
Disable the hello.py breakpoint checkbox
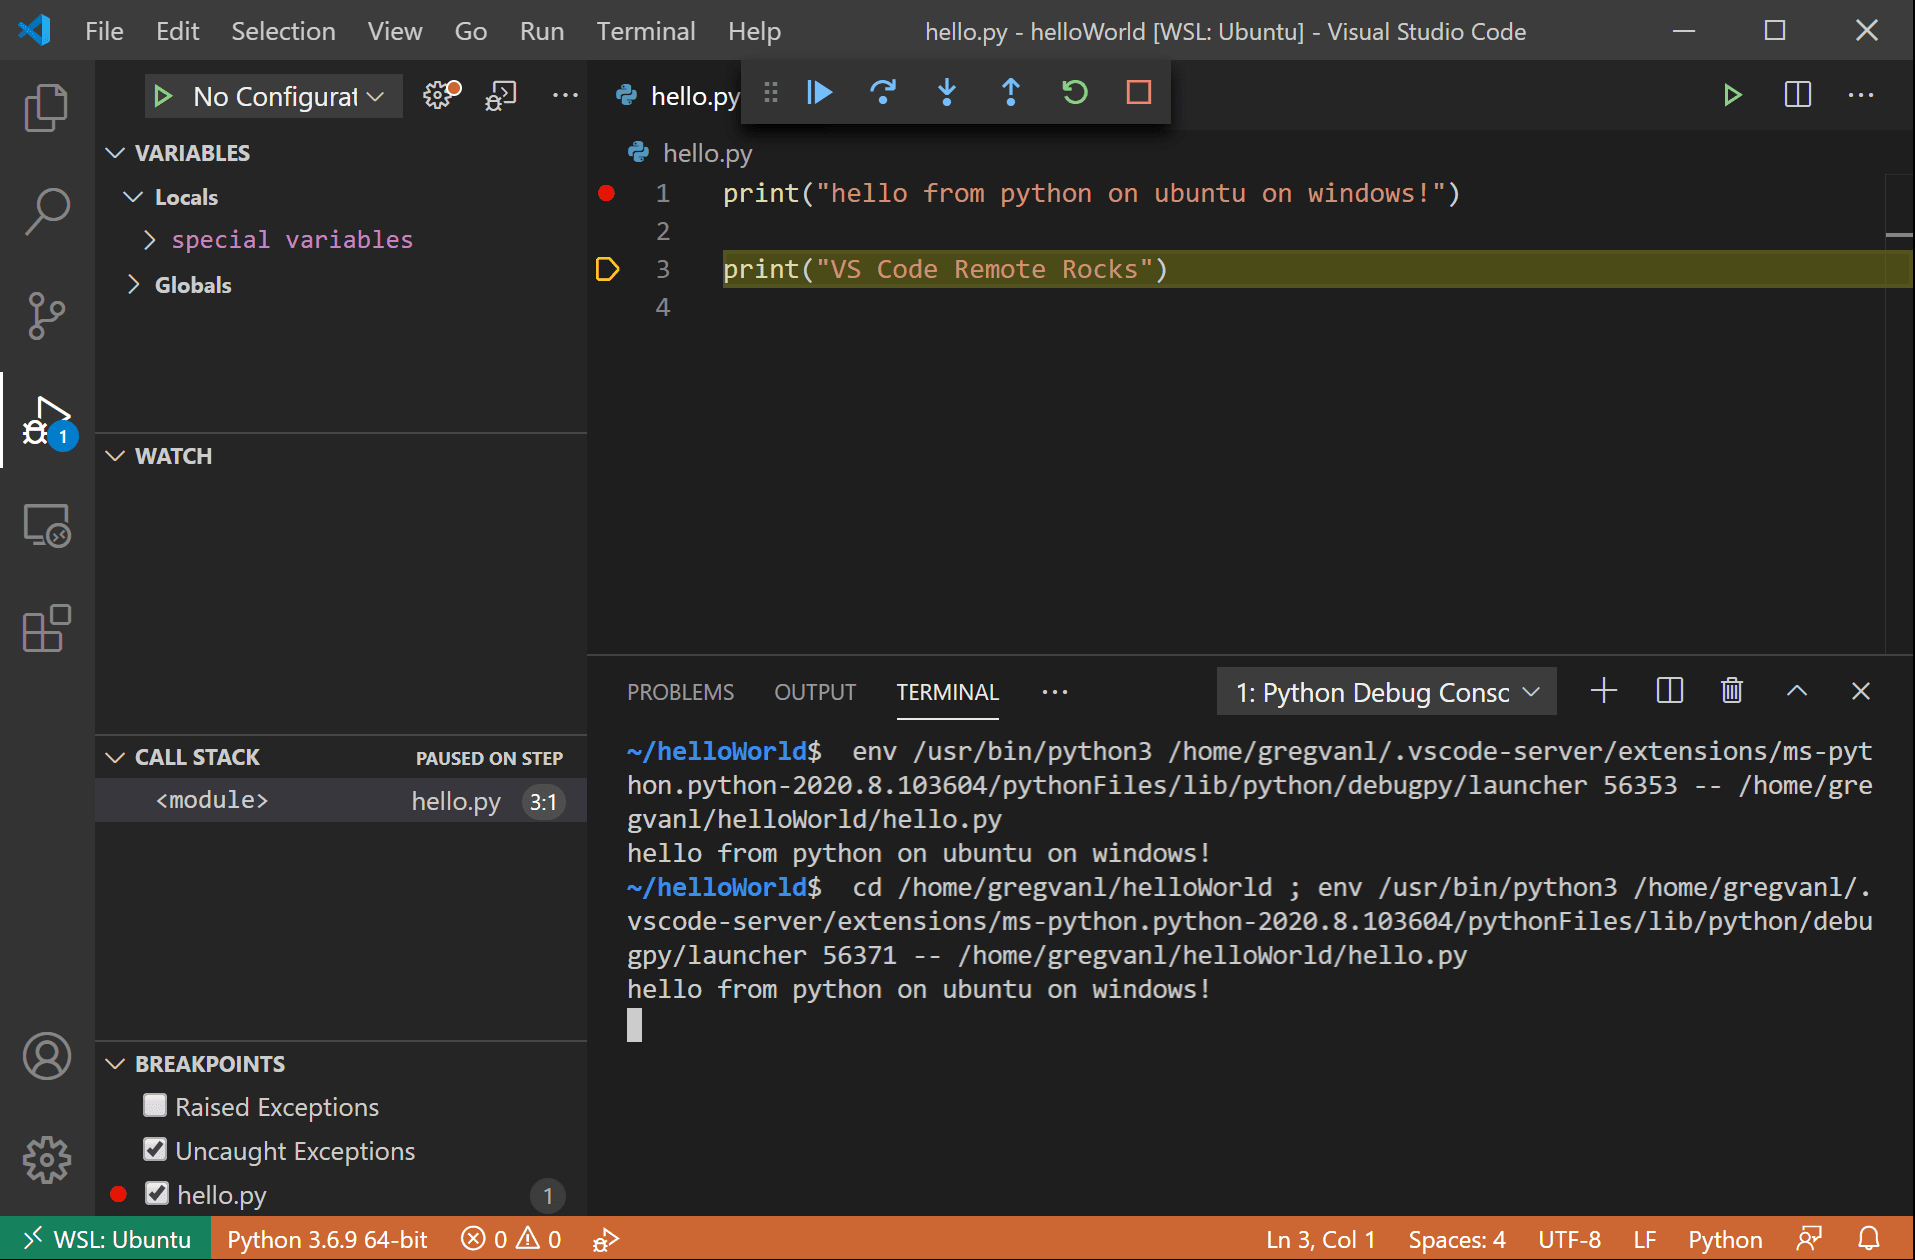[x=157, y=1193]
